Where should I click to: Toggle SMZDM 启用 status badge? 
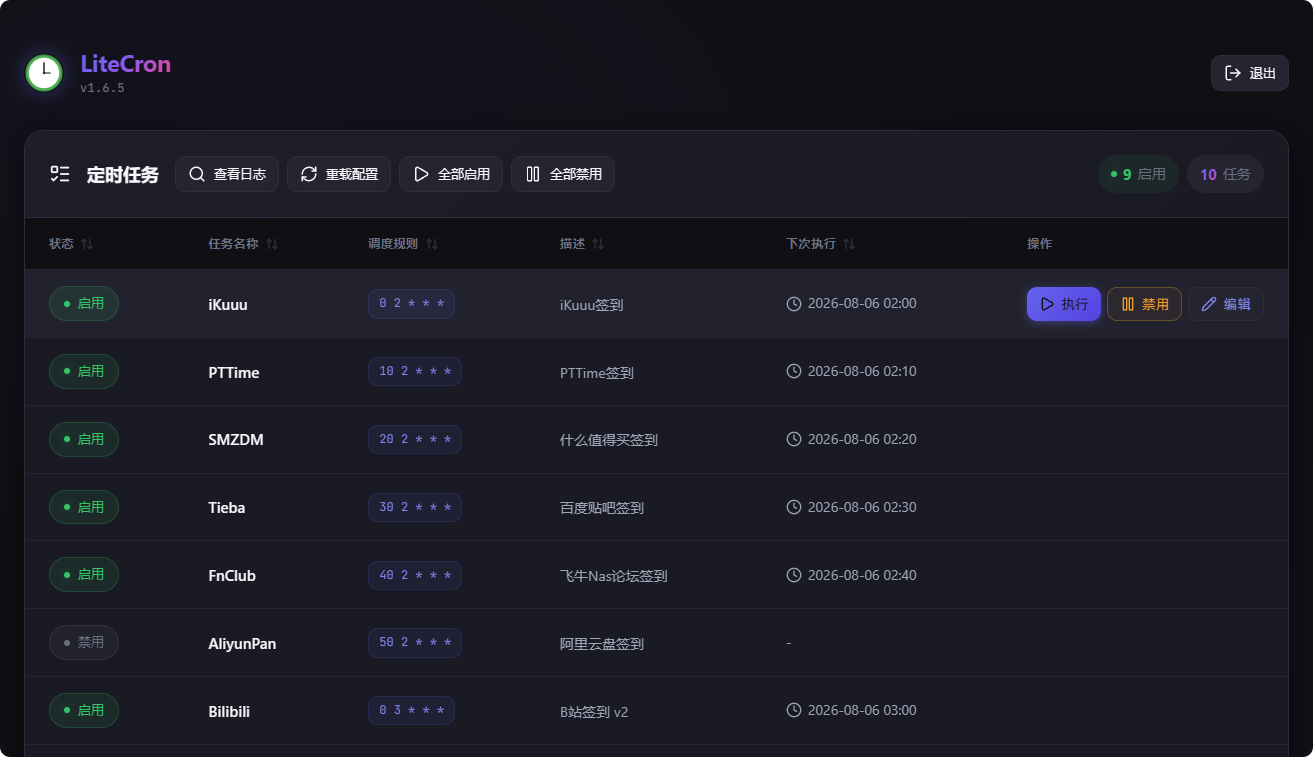point(84,439)
